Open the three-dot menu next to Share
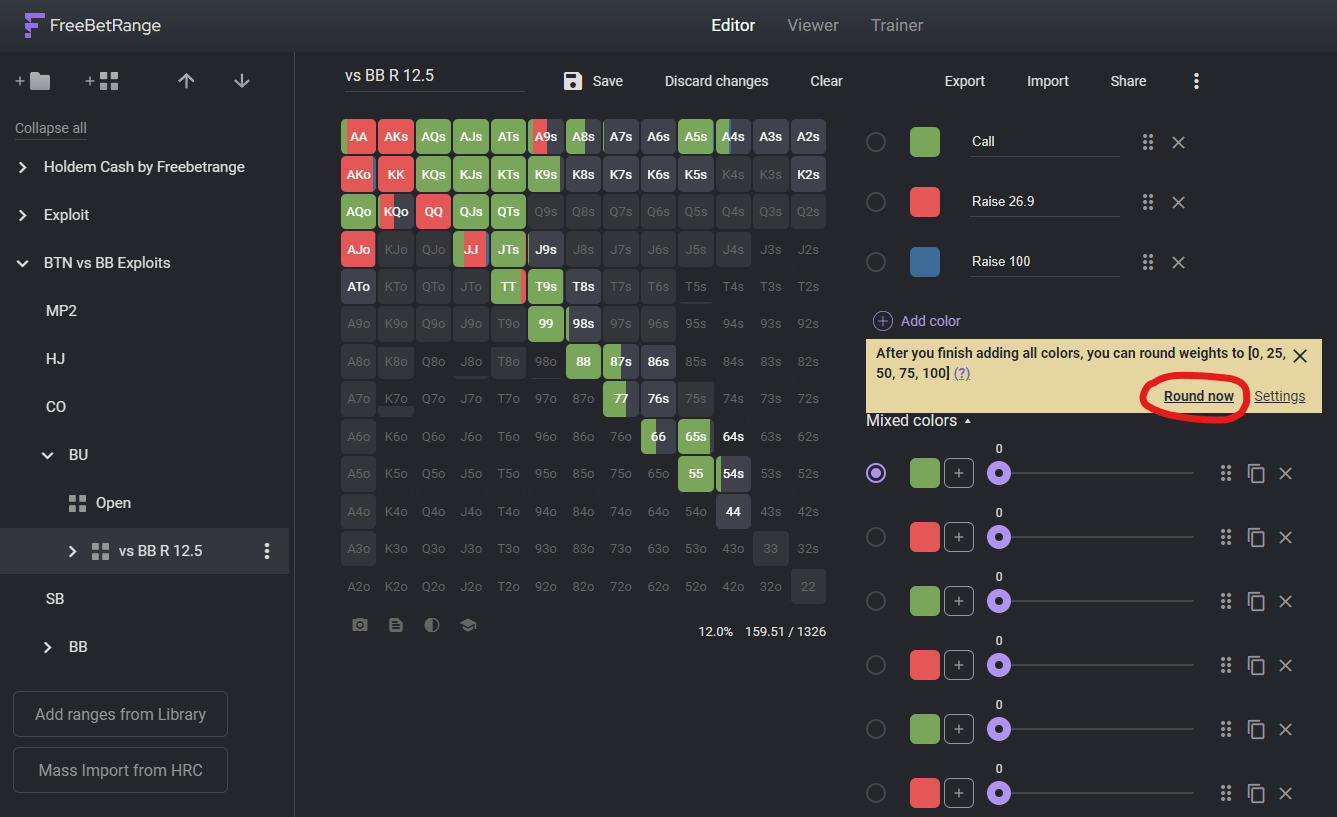 [x=1196, y=81]
